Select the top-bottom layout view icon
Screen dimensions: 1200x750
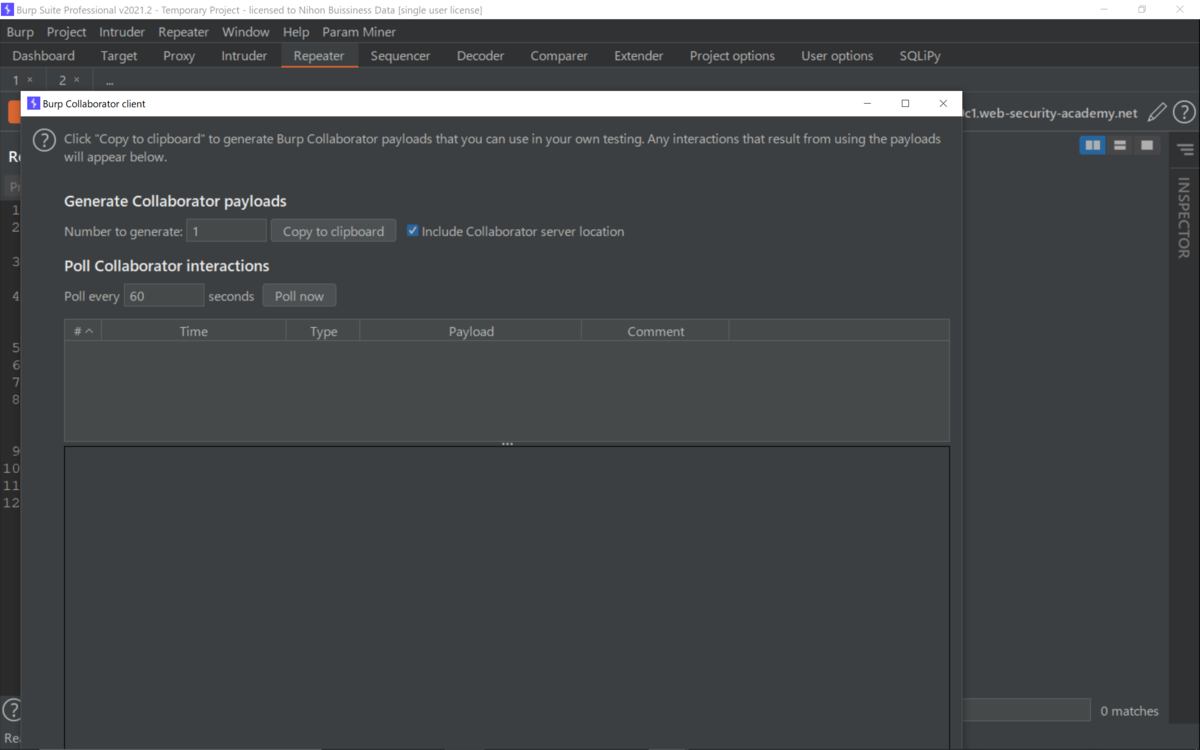click(x=1120, y=146)
